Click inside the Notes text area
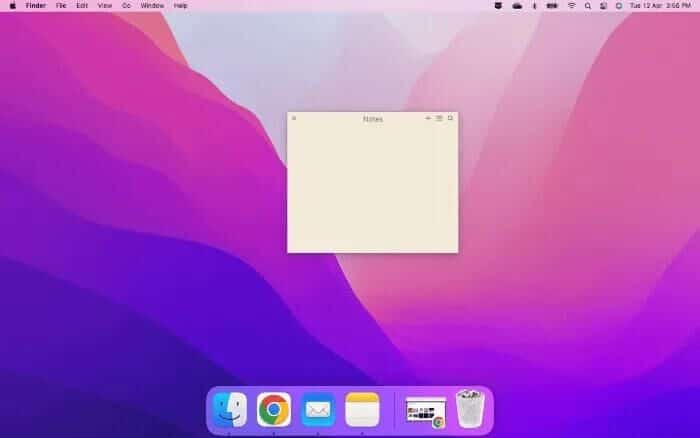 click(x=372, y=188)
